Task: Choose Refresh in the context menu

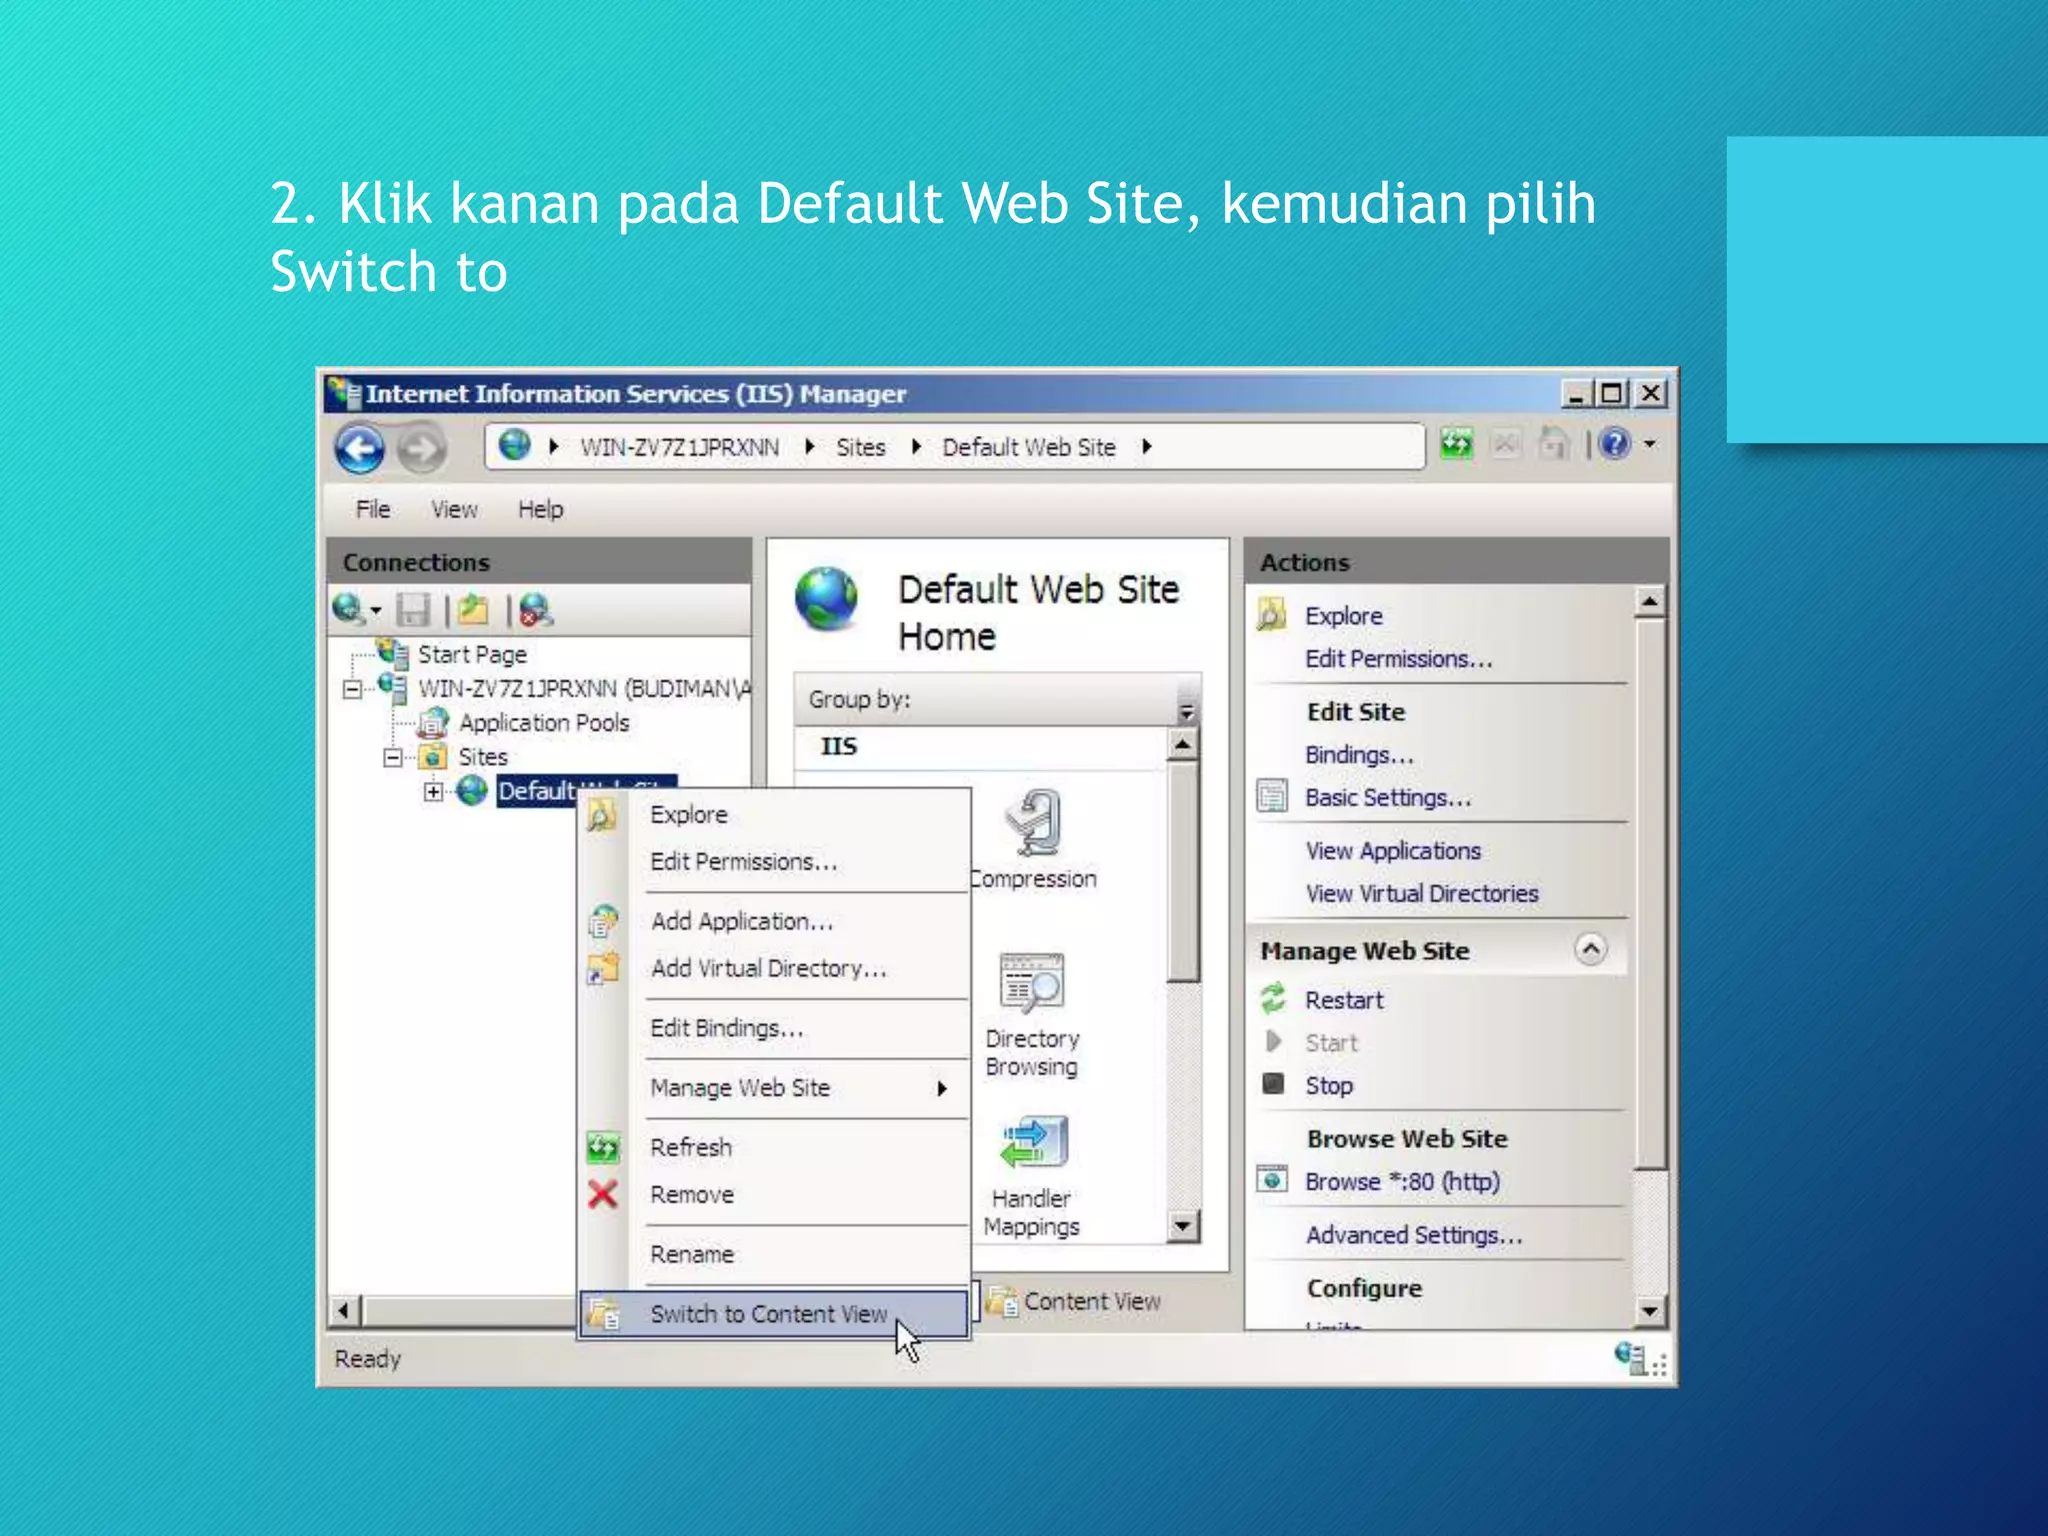Action: click(x=774, y=1147)
